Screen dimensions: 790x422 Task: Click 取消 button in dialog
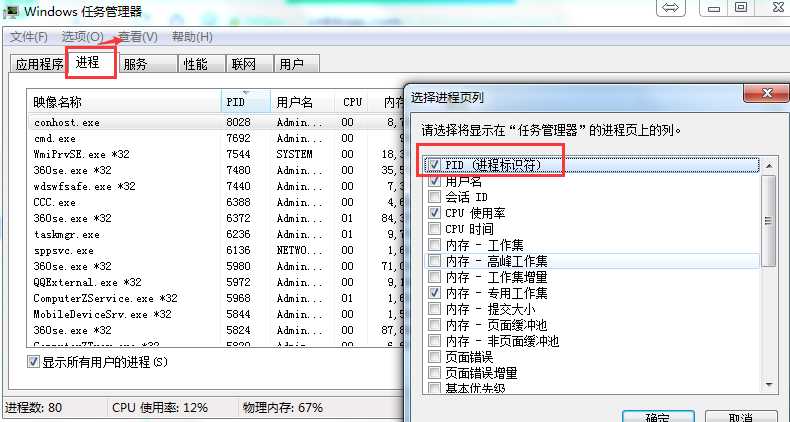tap(741, 416)
